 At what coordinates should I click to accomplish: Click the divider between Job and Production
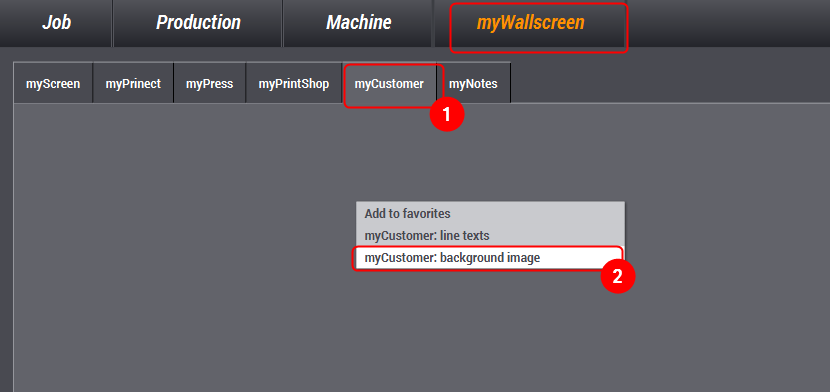coord(112,23)
